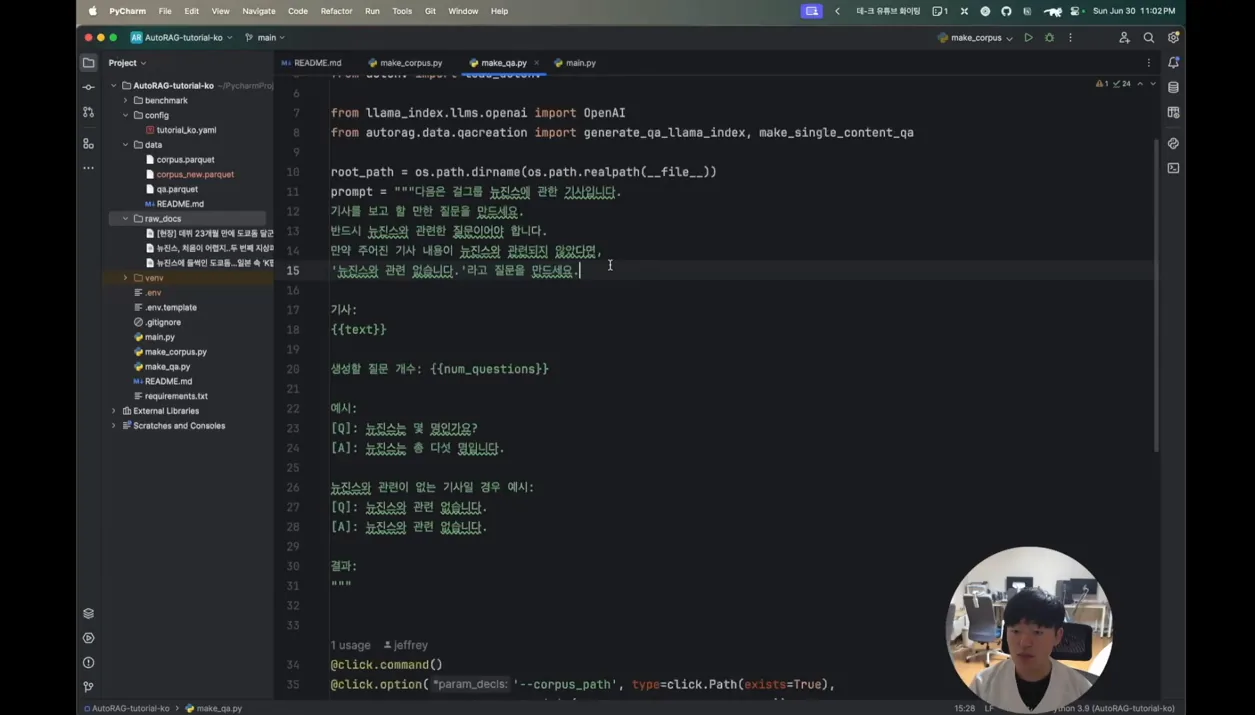Open the Git menu
Viewport: 1255px width, 715px height.
tap(430, 11)
